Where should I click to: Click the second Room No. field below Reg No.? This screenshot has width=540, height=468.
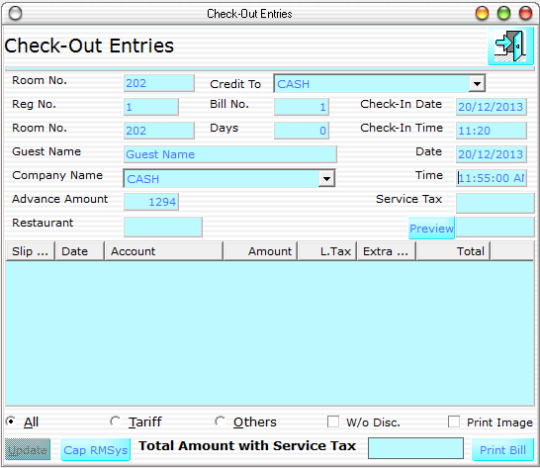(159, 131)
